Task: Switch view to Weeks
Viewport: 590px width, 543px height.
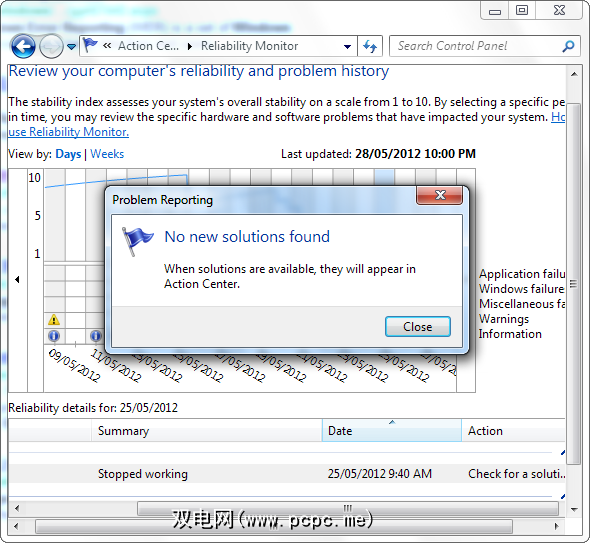Action: (107, 154)
